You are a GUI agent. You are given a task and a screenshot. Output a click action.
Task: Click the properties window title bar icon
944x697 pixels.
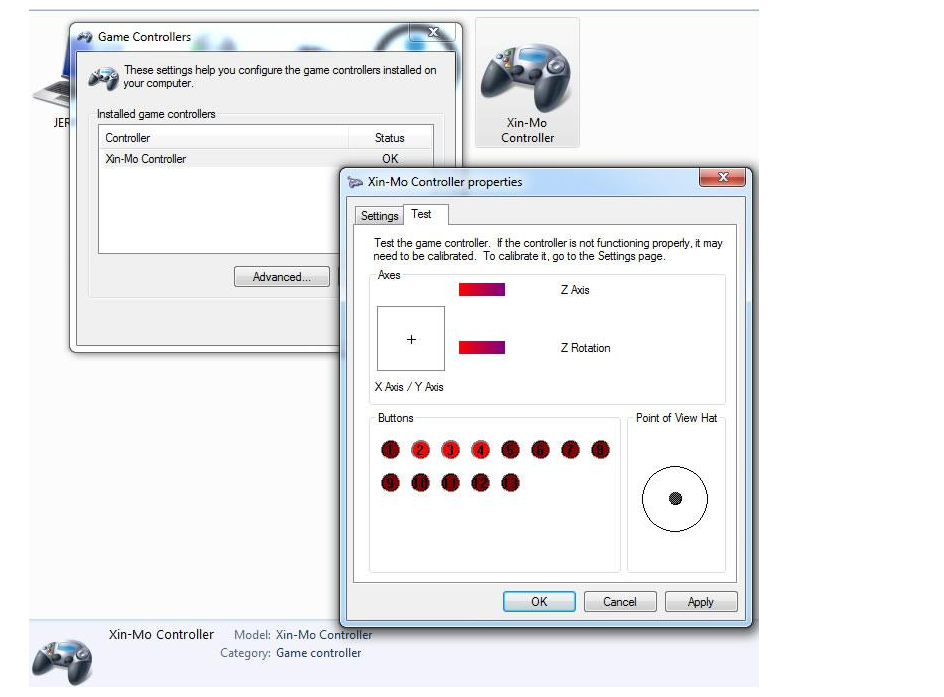355,182
